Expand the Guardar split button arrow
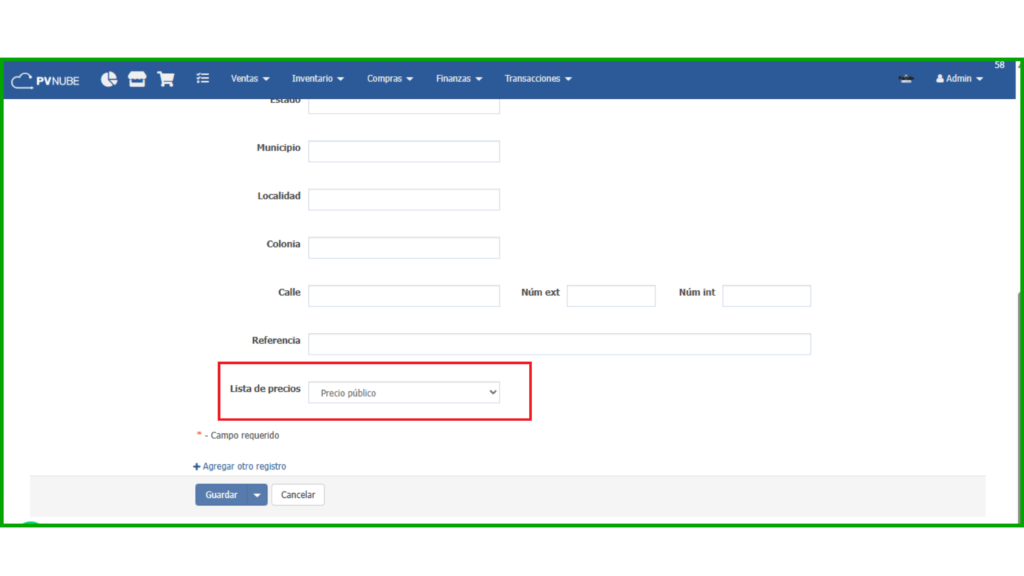The image size is (1024, 576). point(257,495)
